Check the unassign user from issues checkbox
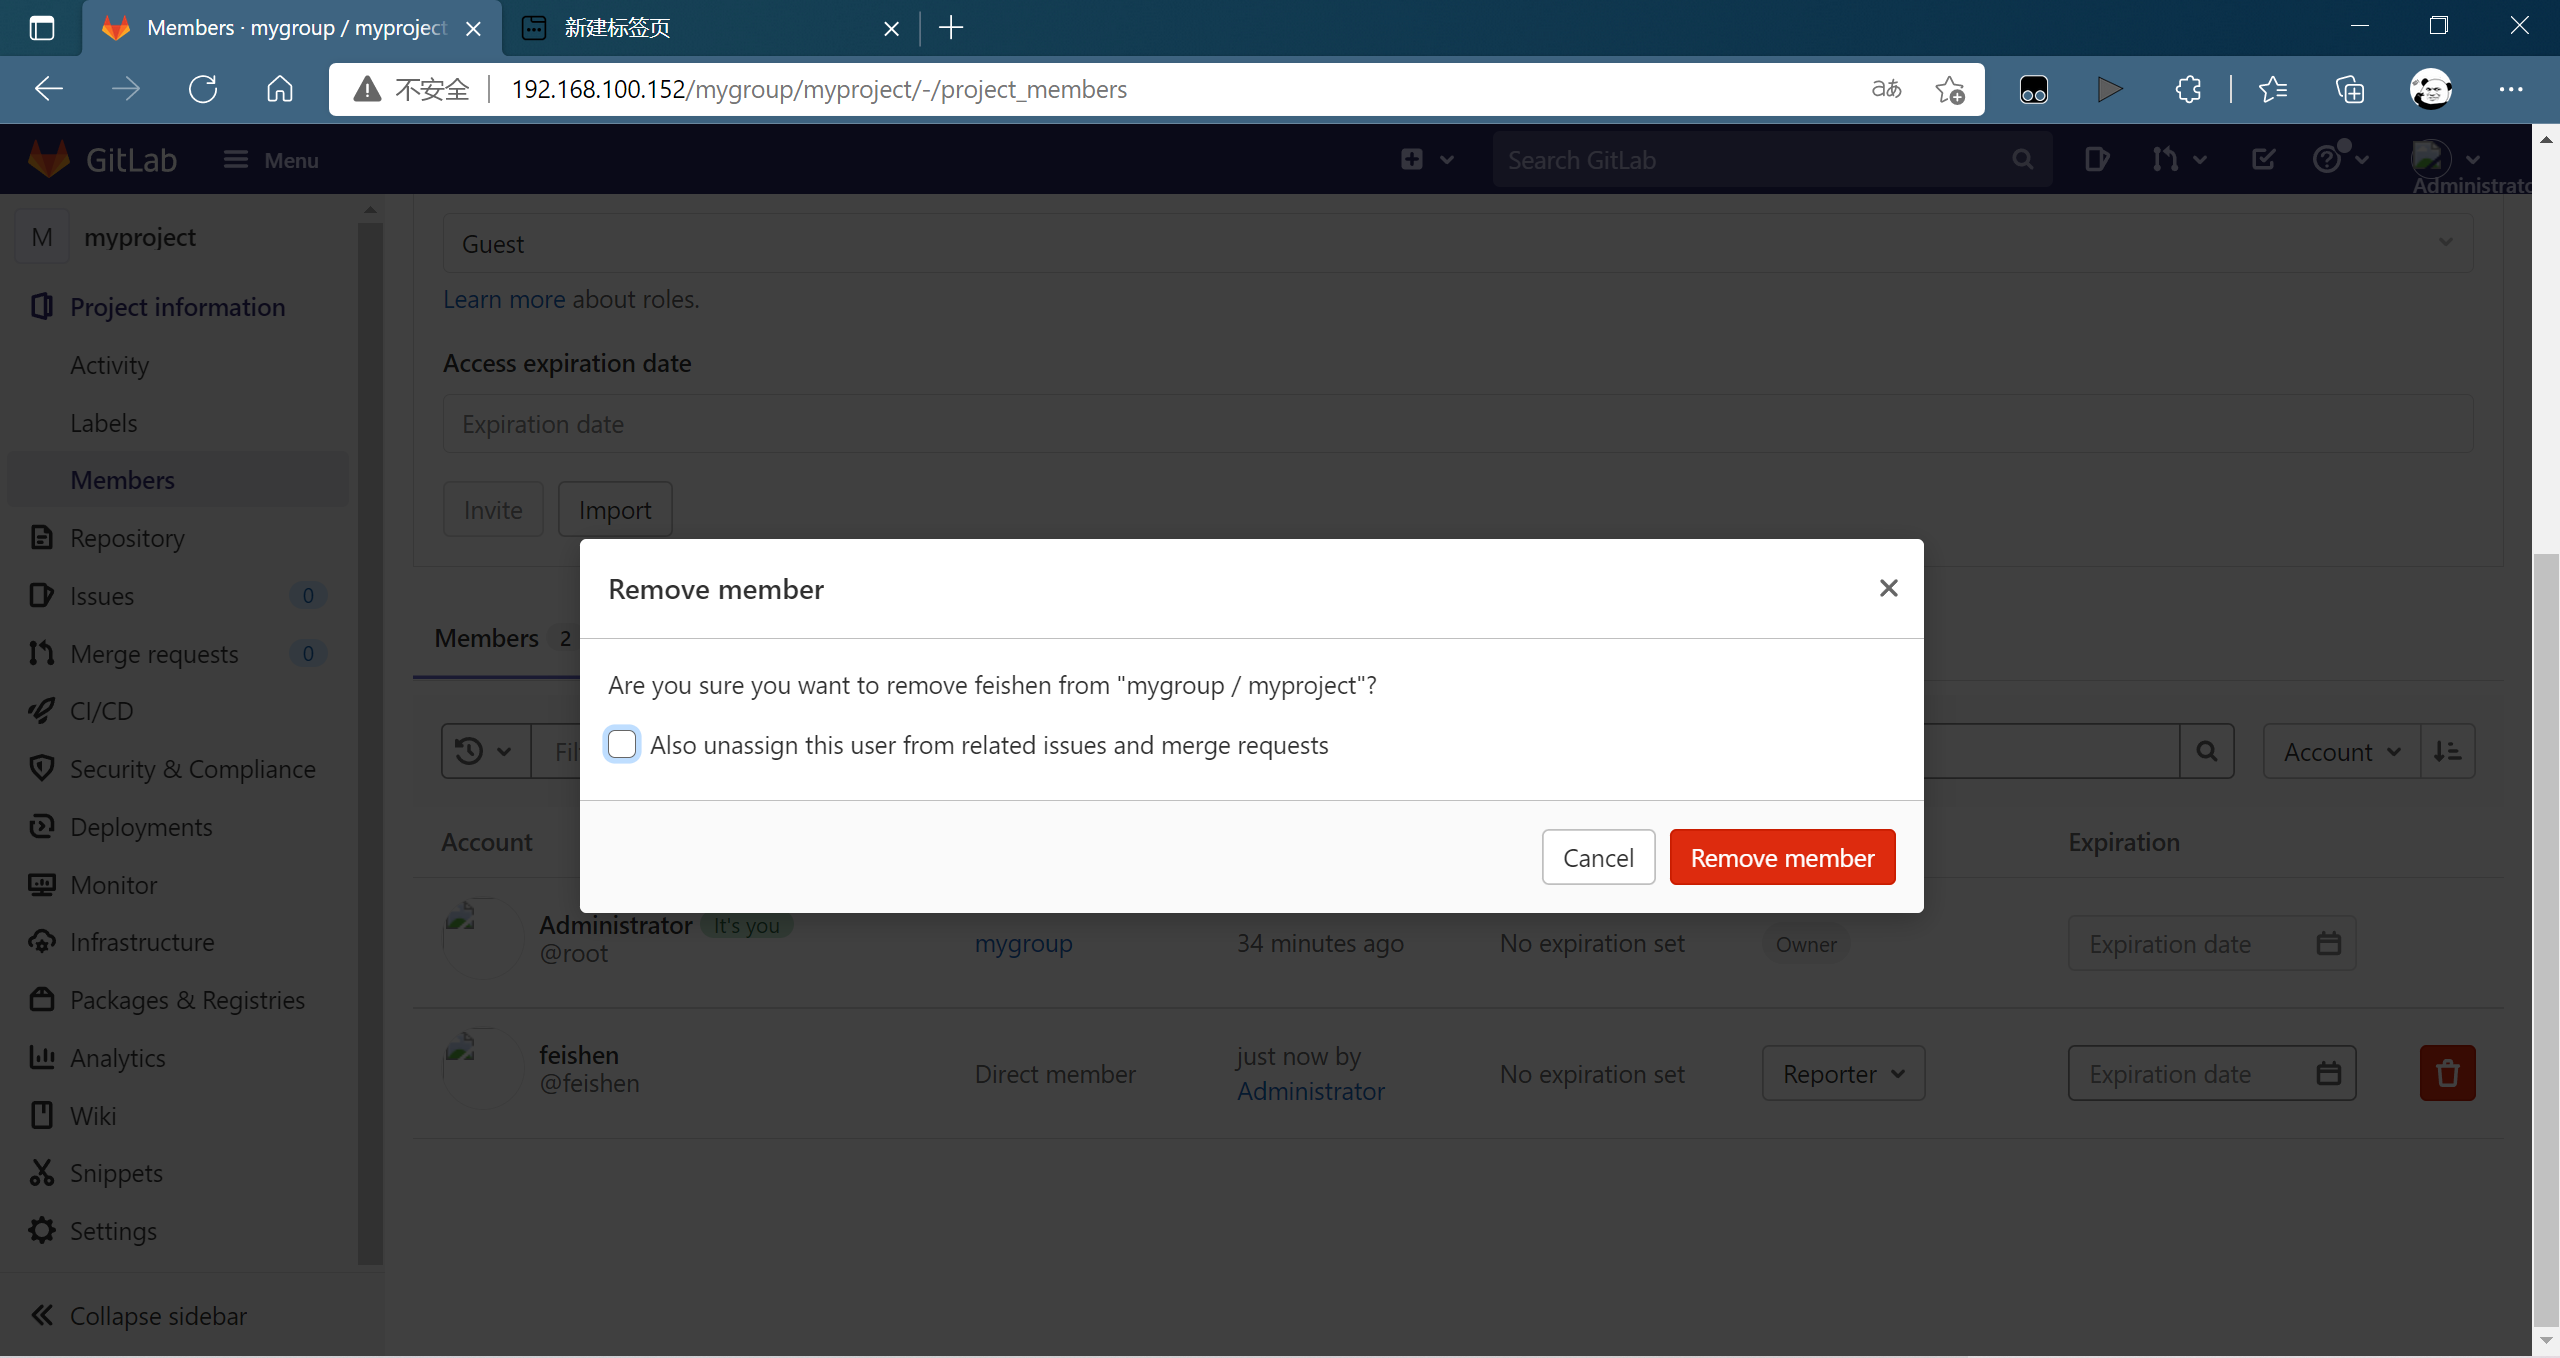The height and width of the screenshot is (1358, 2560). (622, 744)
